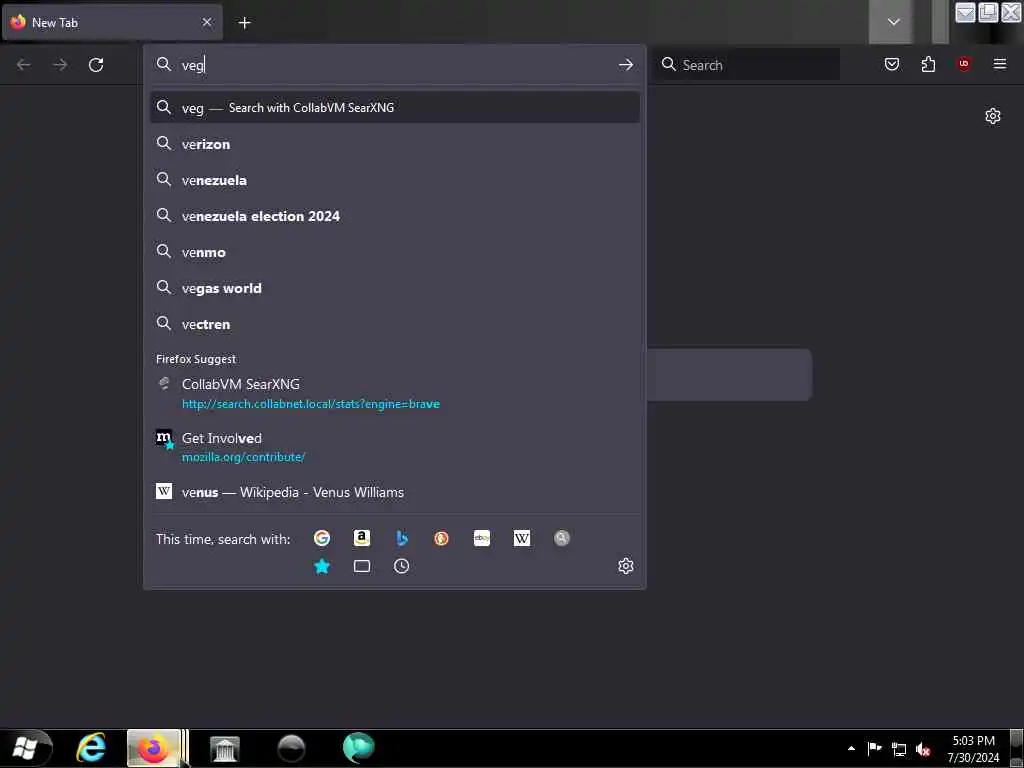The width and height of the screenshot is (1024, 768).
Task: Click the address bar containing "veg"
Action: click(x=395, y=65)
